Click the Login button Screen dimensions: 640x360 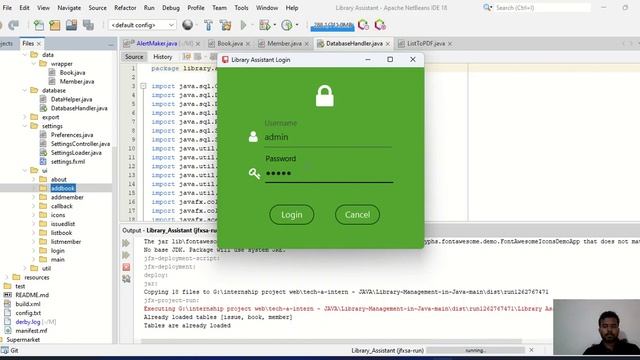tap(291, 215)
